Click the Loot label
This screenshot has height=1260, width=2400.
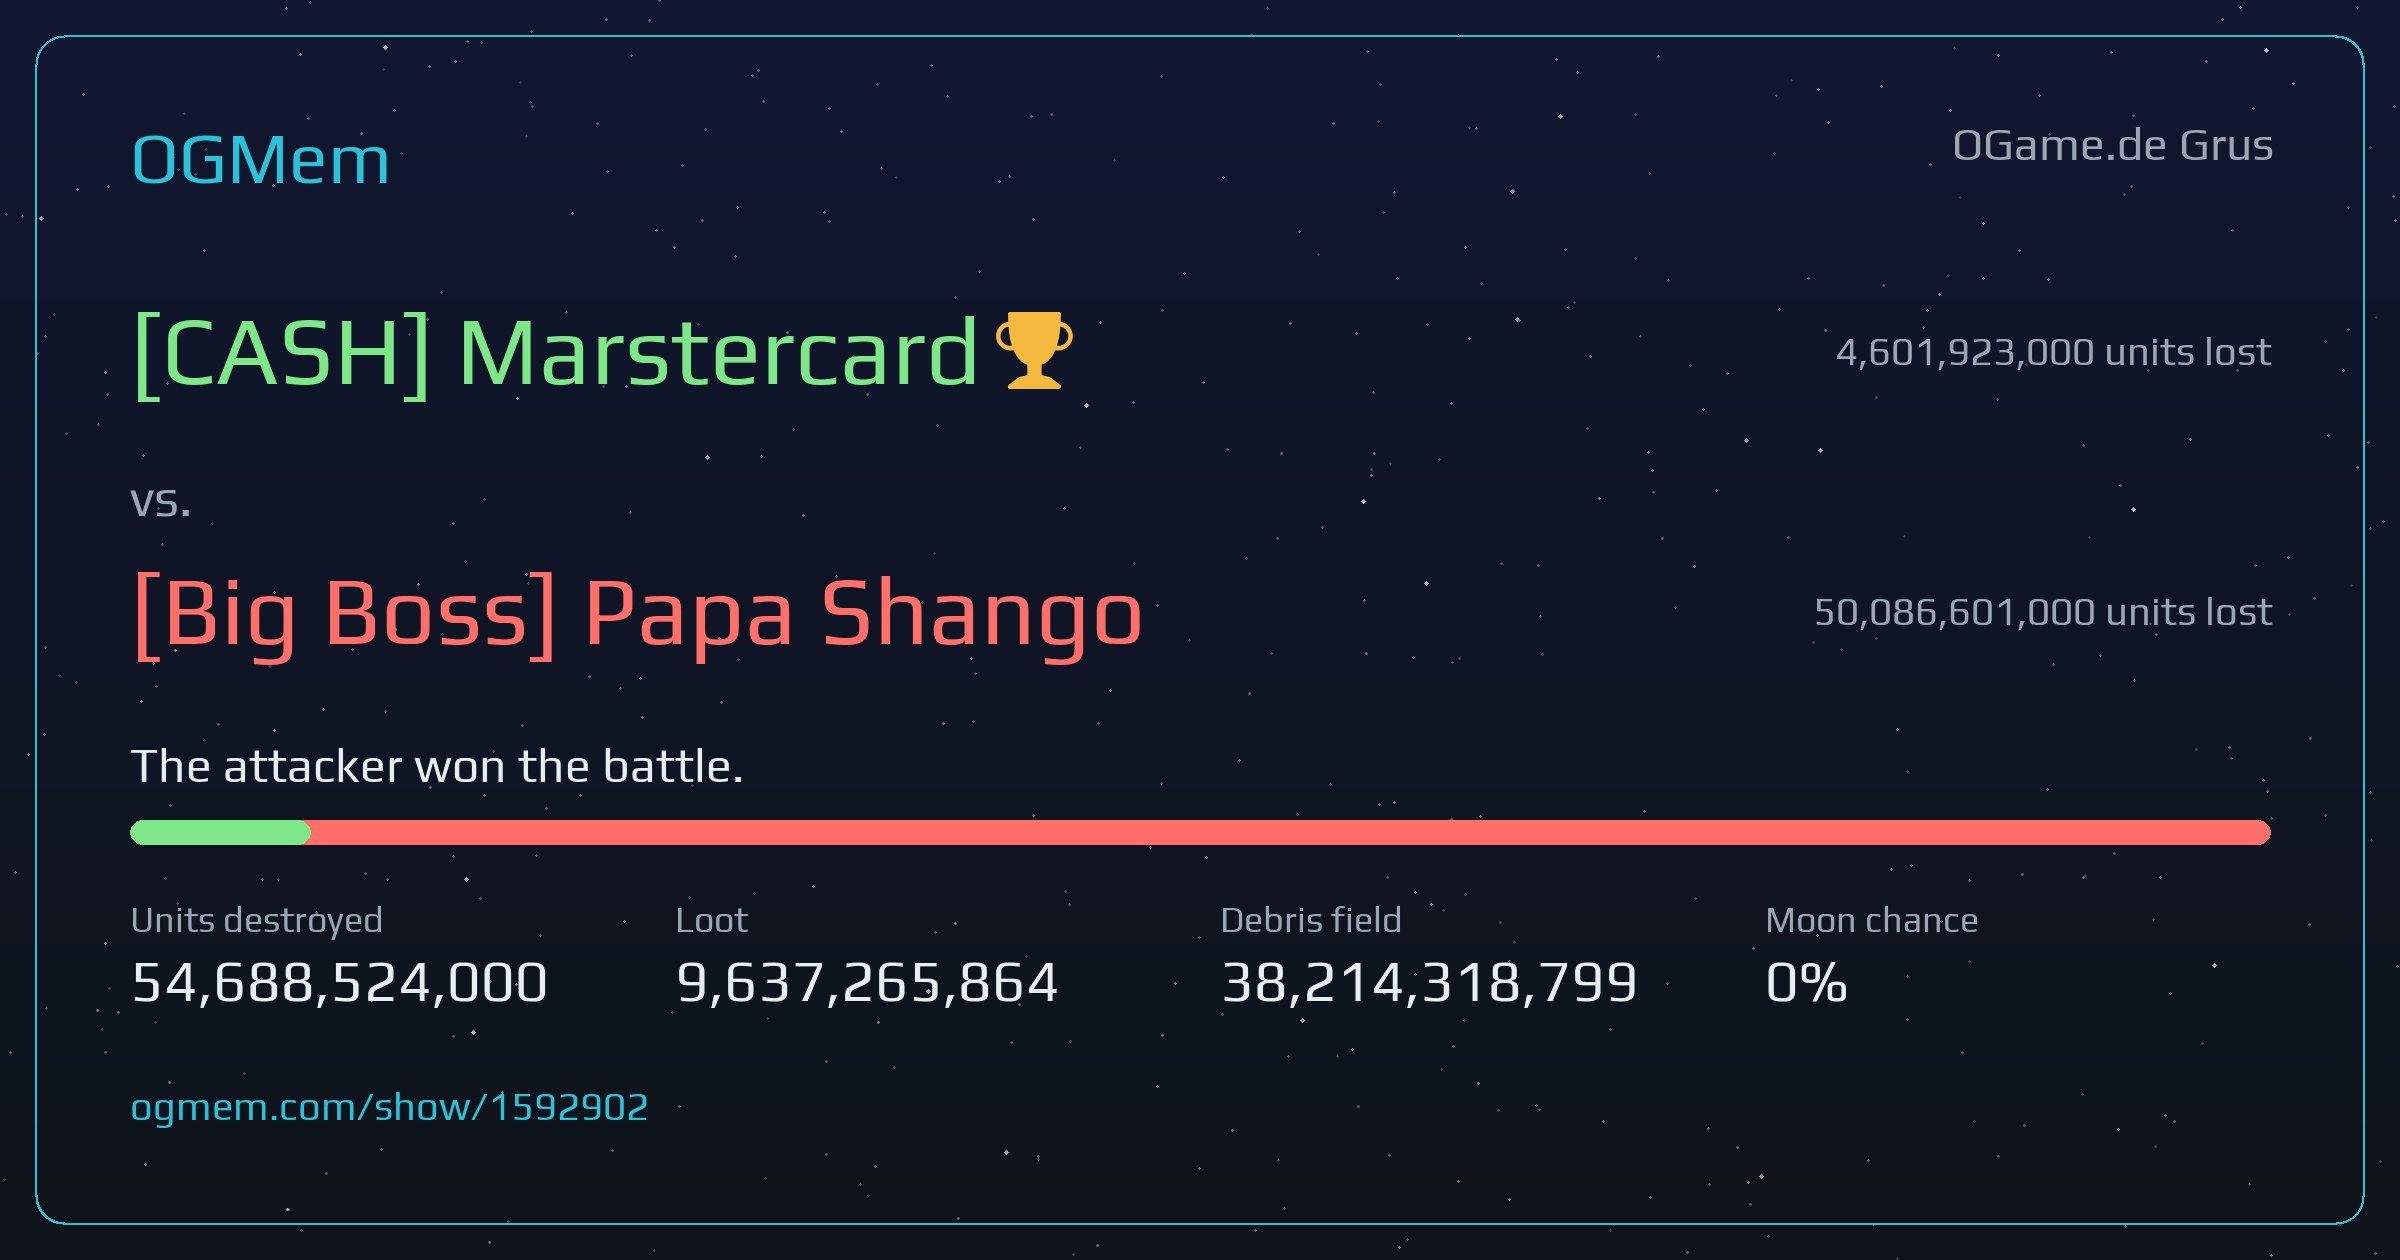711,920
